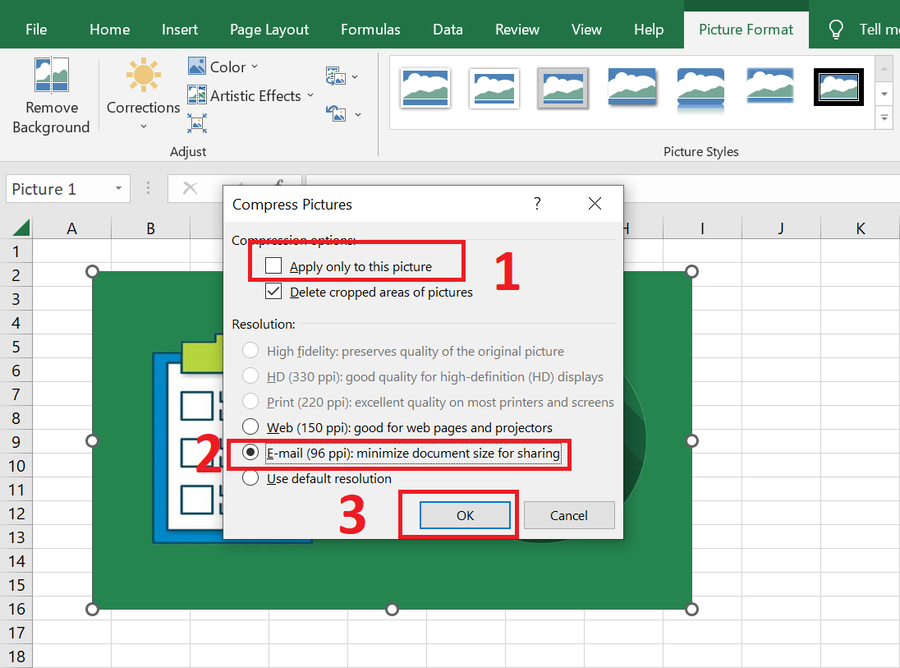Select High fidelity resolution option
900x668 pixels.
click(250, 350)
